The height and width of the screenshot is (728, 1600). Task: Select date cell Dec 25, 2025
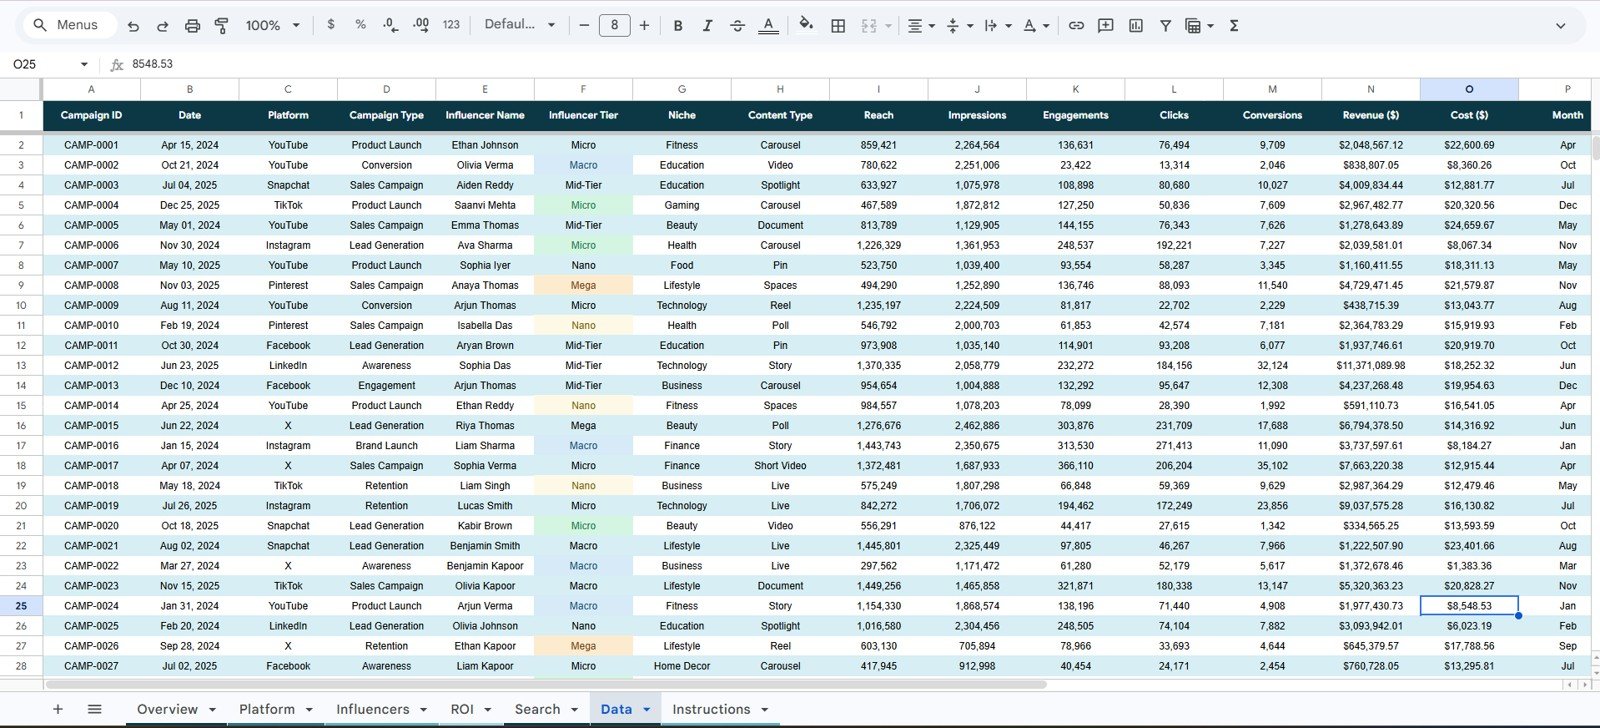click(x=190, y=206)
